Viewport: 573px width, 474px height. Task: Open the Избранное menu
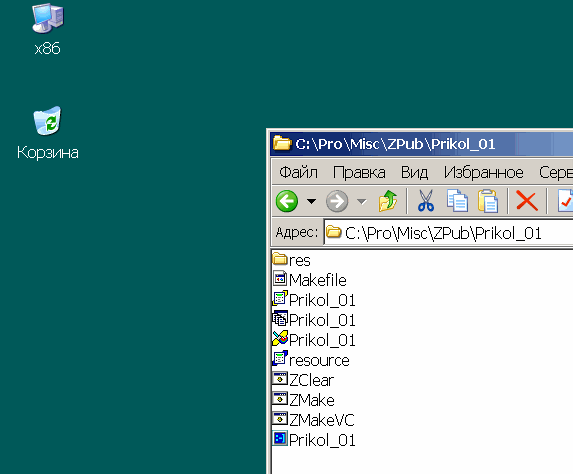(x=483, y=172)
